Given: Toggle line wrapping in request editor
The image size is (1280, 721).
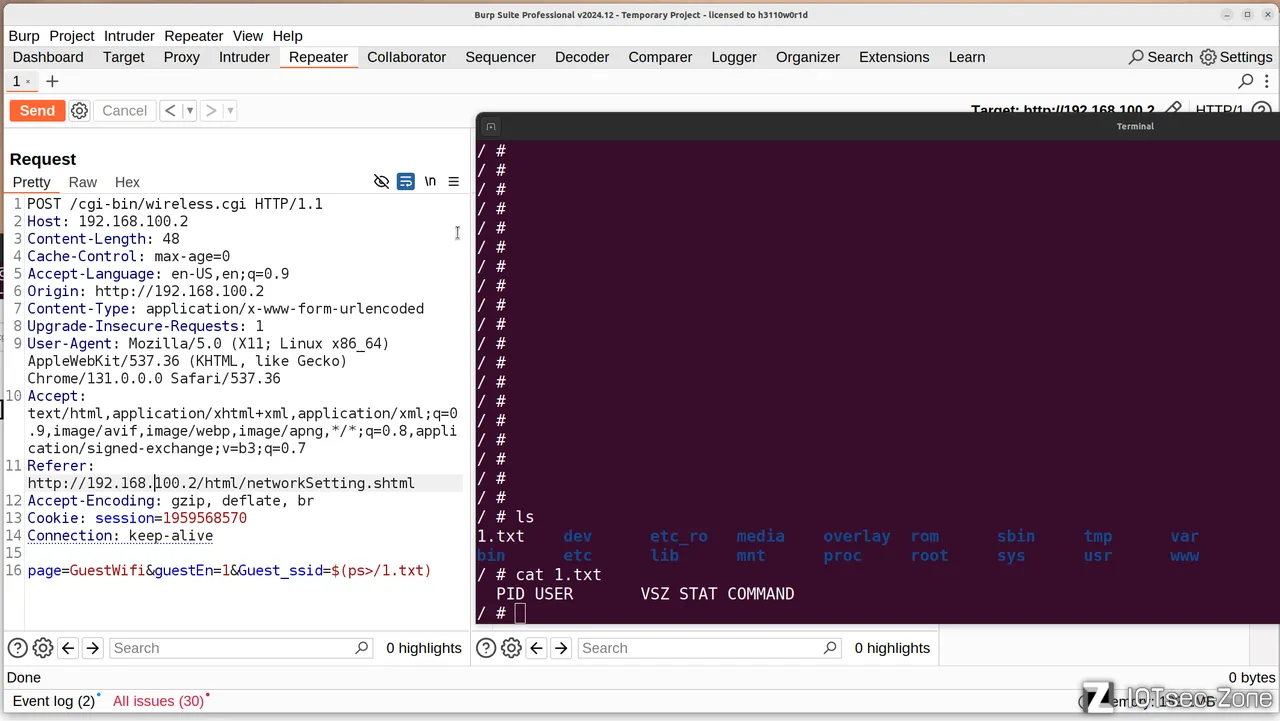Looking at the screenshot, I should point(405,182).
